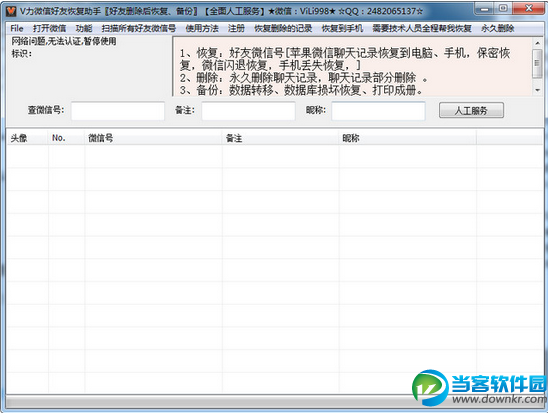Screen dimensions: 548x413
Task: Open the 使用方法 menu
Action: pos(202,28)
